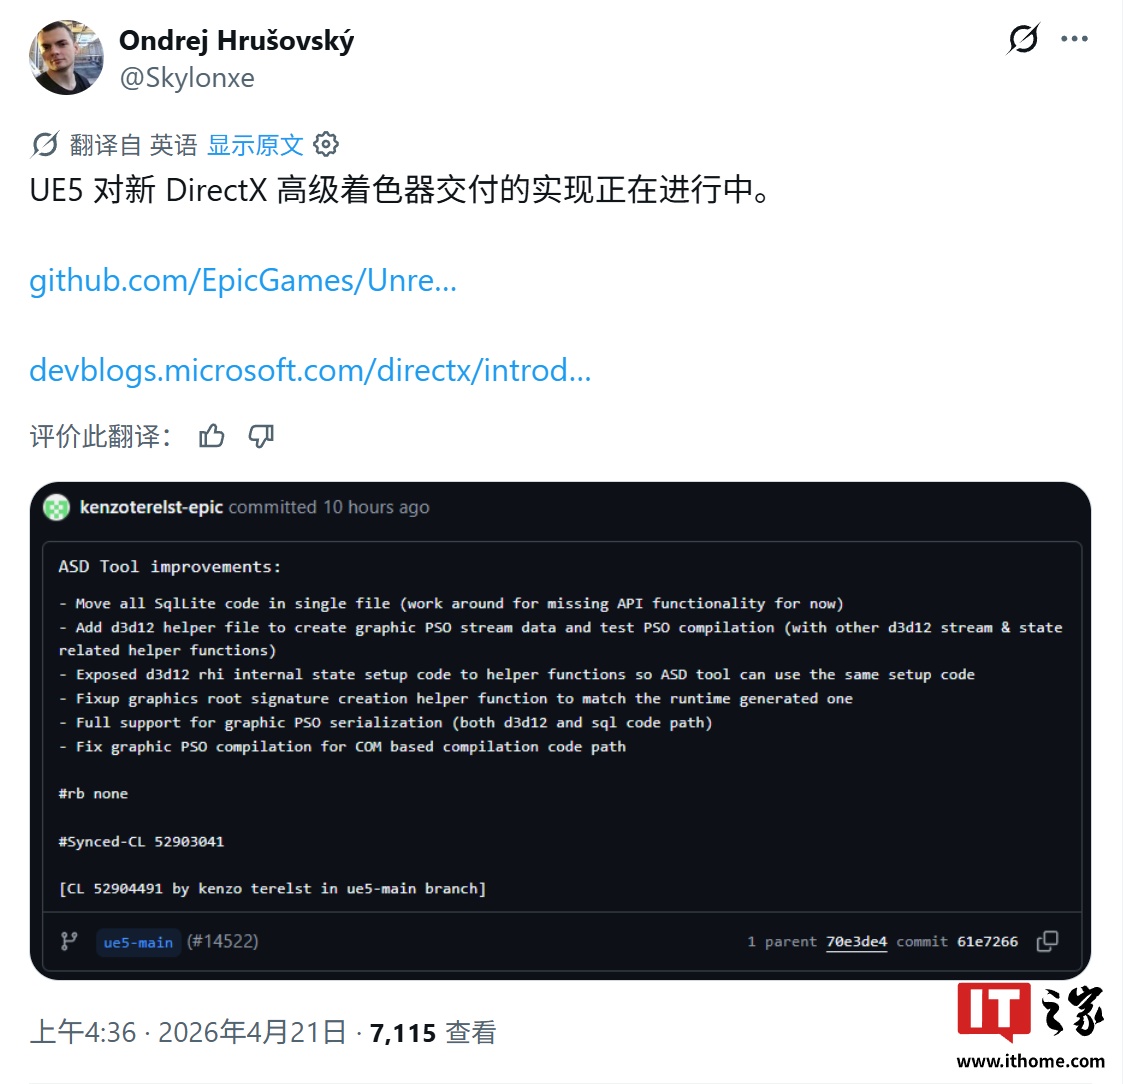Click the Ondrej Hrušovský display name
The height and width of the screenshot is (1084, 1123).
pos(236,40)
